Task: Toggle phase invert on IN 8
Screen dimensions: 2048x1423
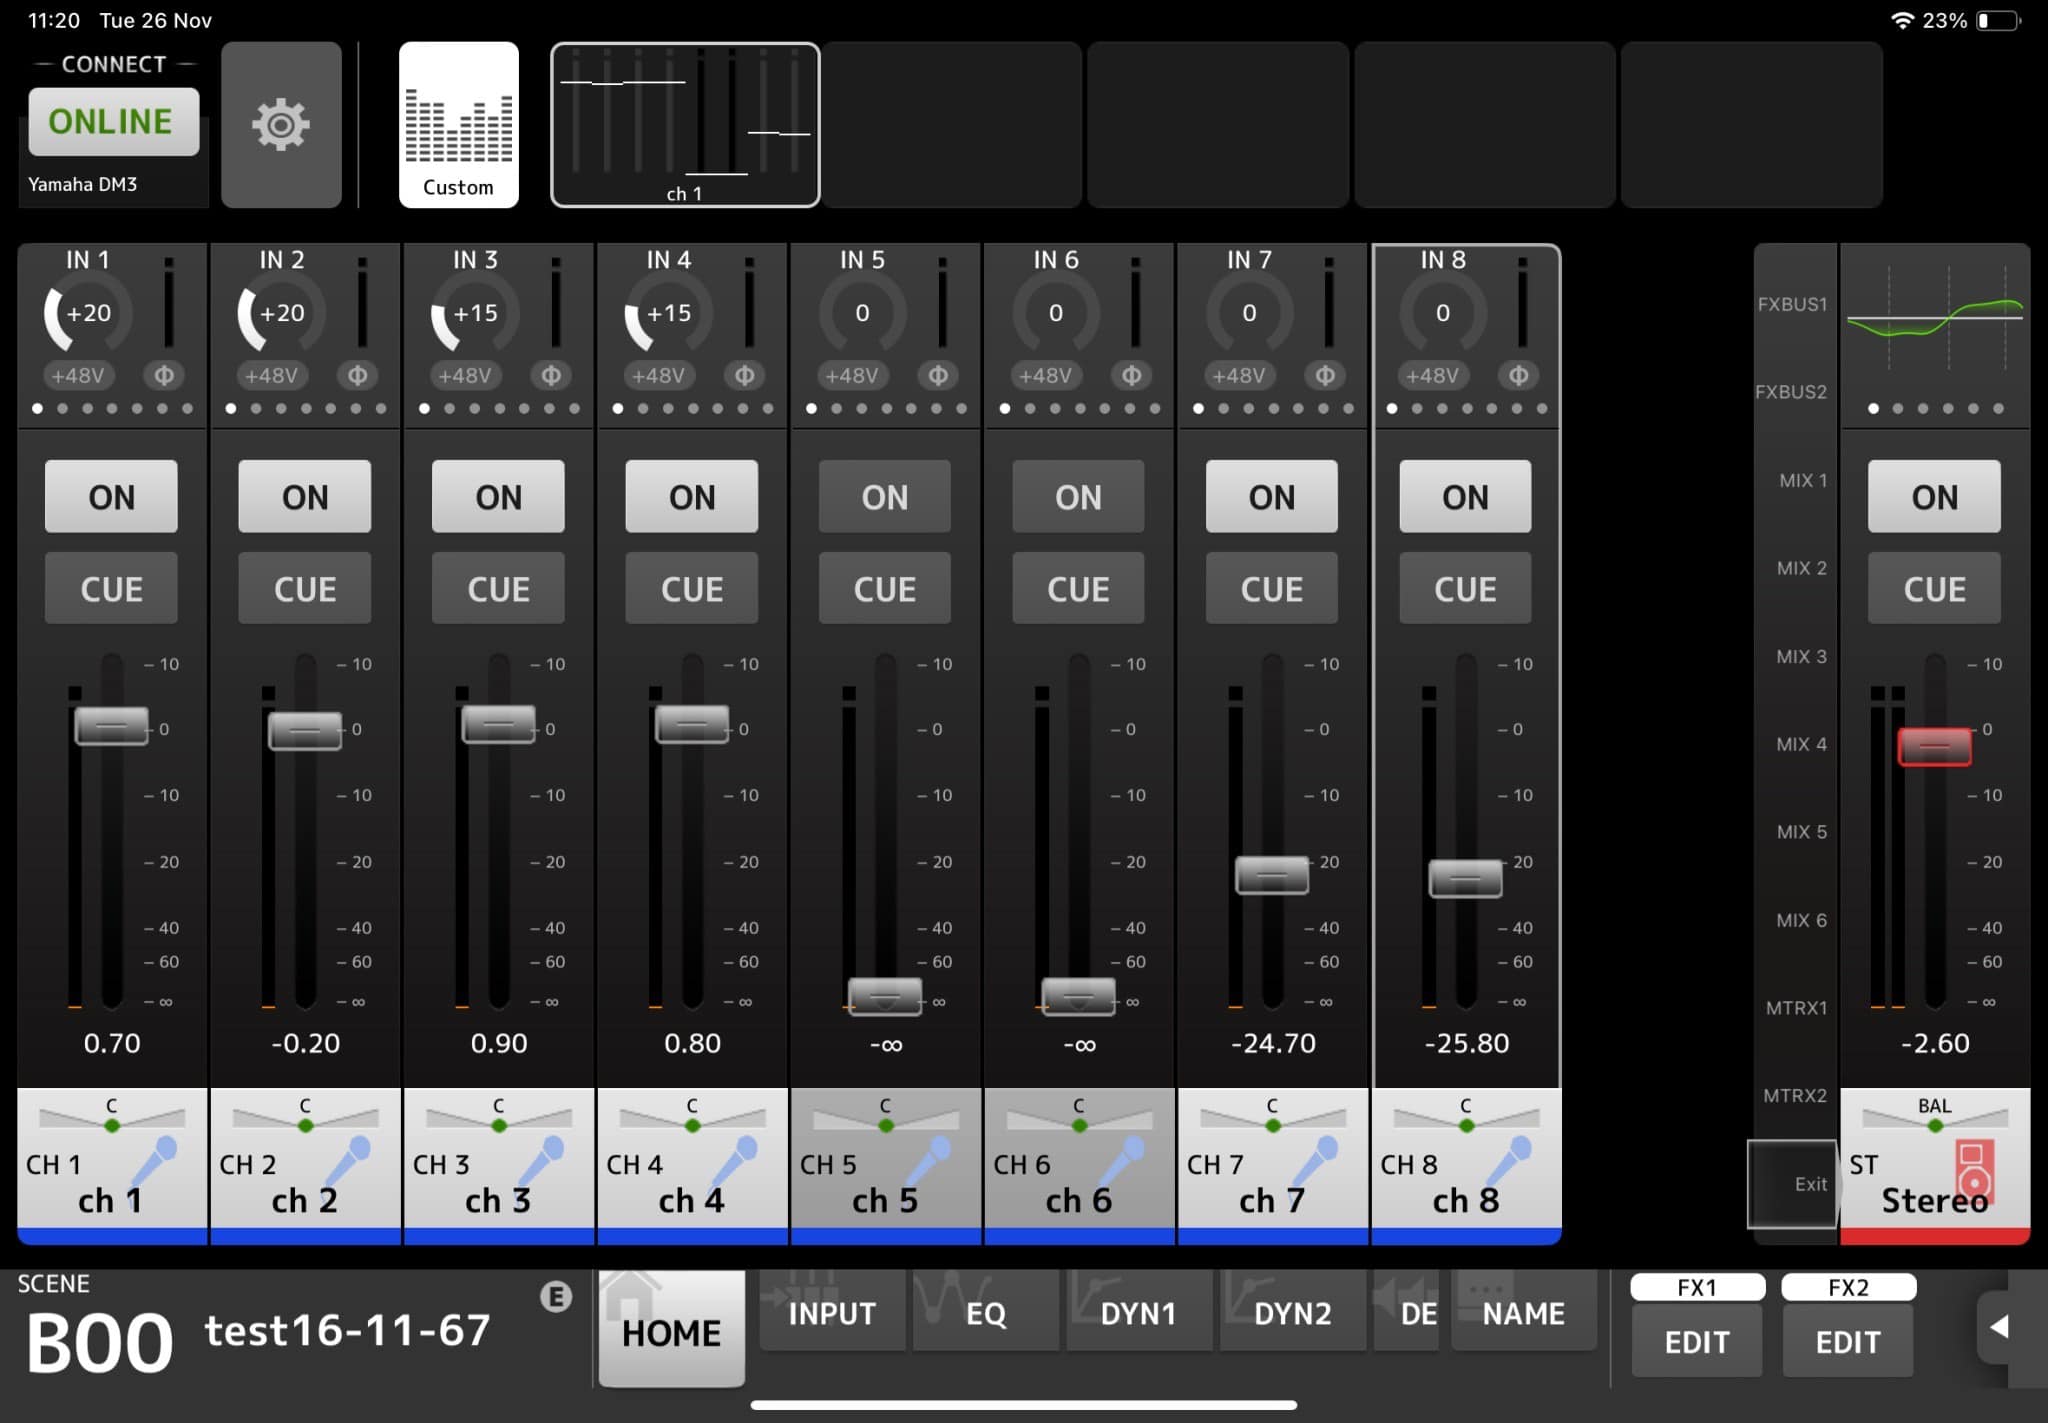Action: 1518,375
